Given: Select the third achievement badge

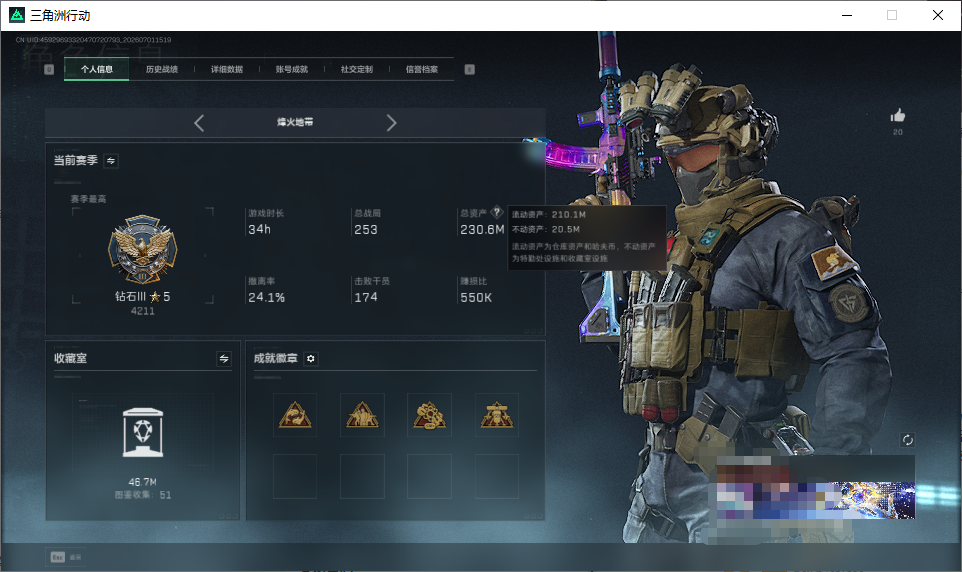Looking at the screenshot, I should pos(429,415).
